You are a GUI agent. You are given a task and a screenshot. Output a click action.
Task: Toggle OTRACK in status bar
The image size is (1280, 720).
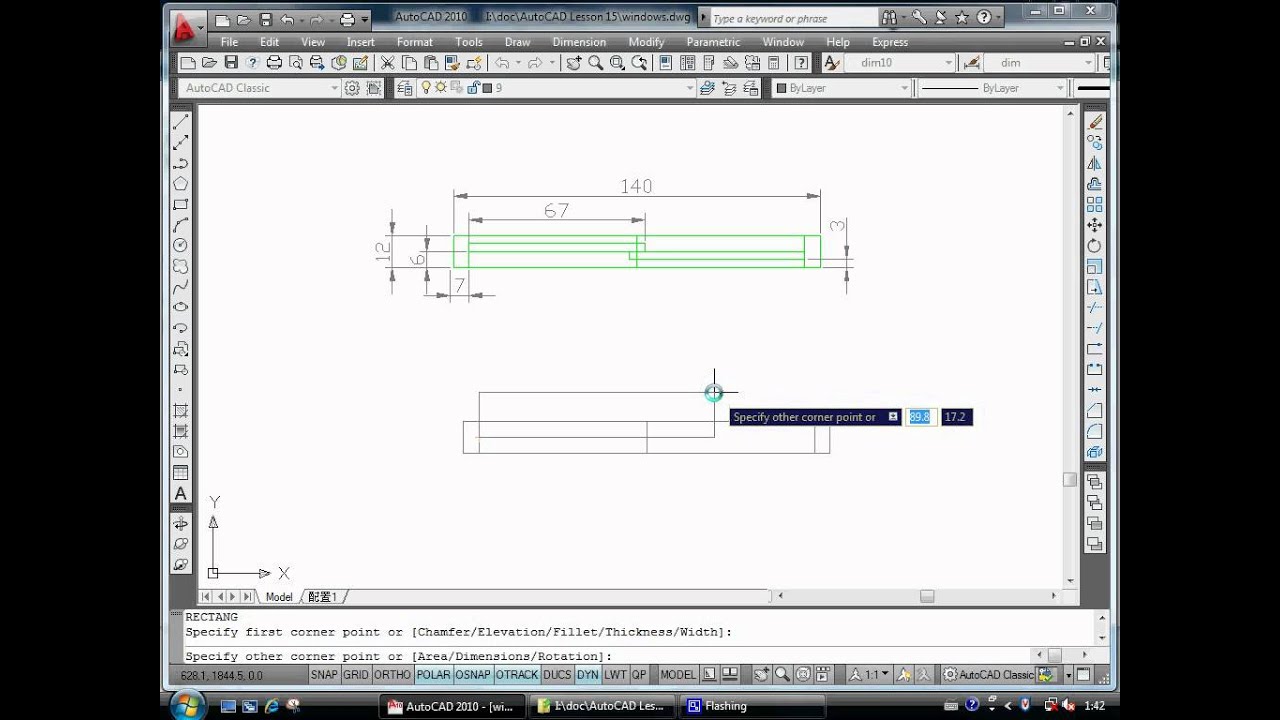pyautogui.click(x=517, y=675)
